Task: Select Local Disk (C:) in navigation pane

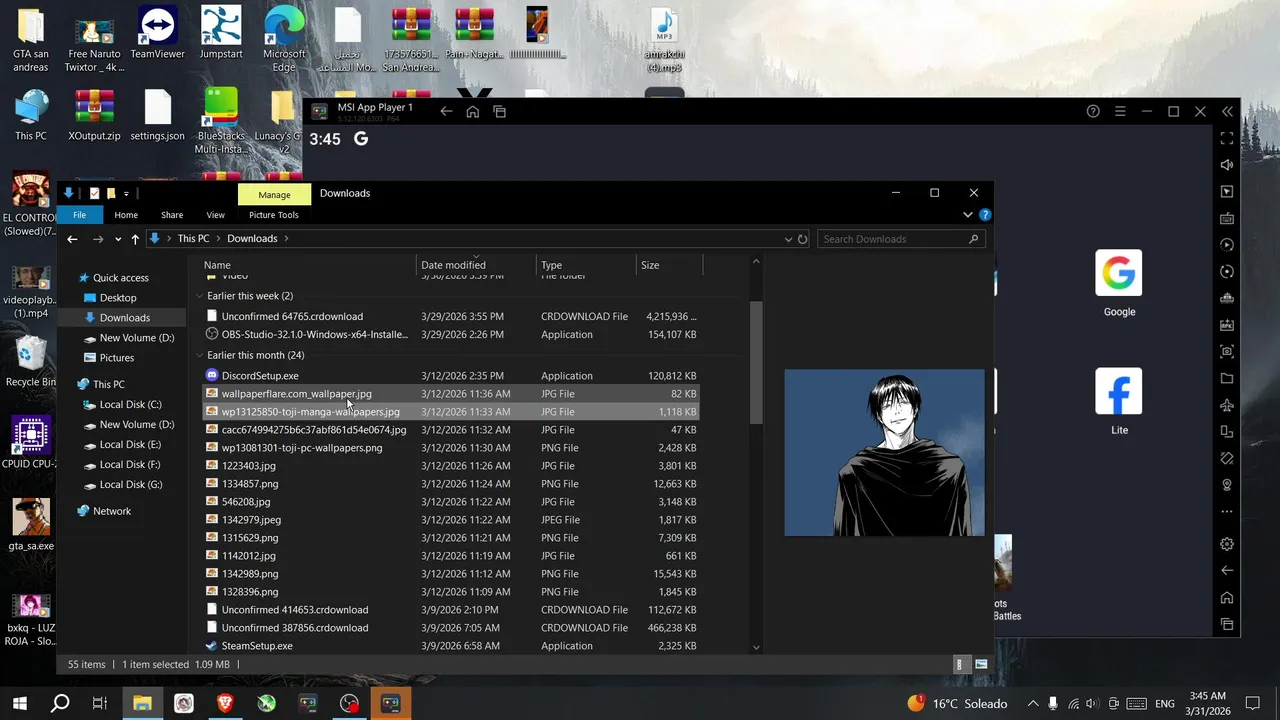Action: [x=130, y=405]
